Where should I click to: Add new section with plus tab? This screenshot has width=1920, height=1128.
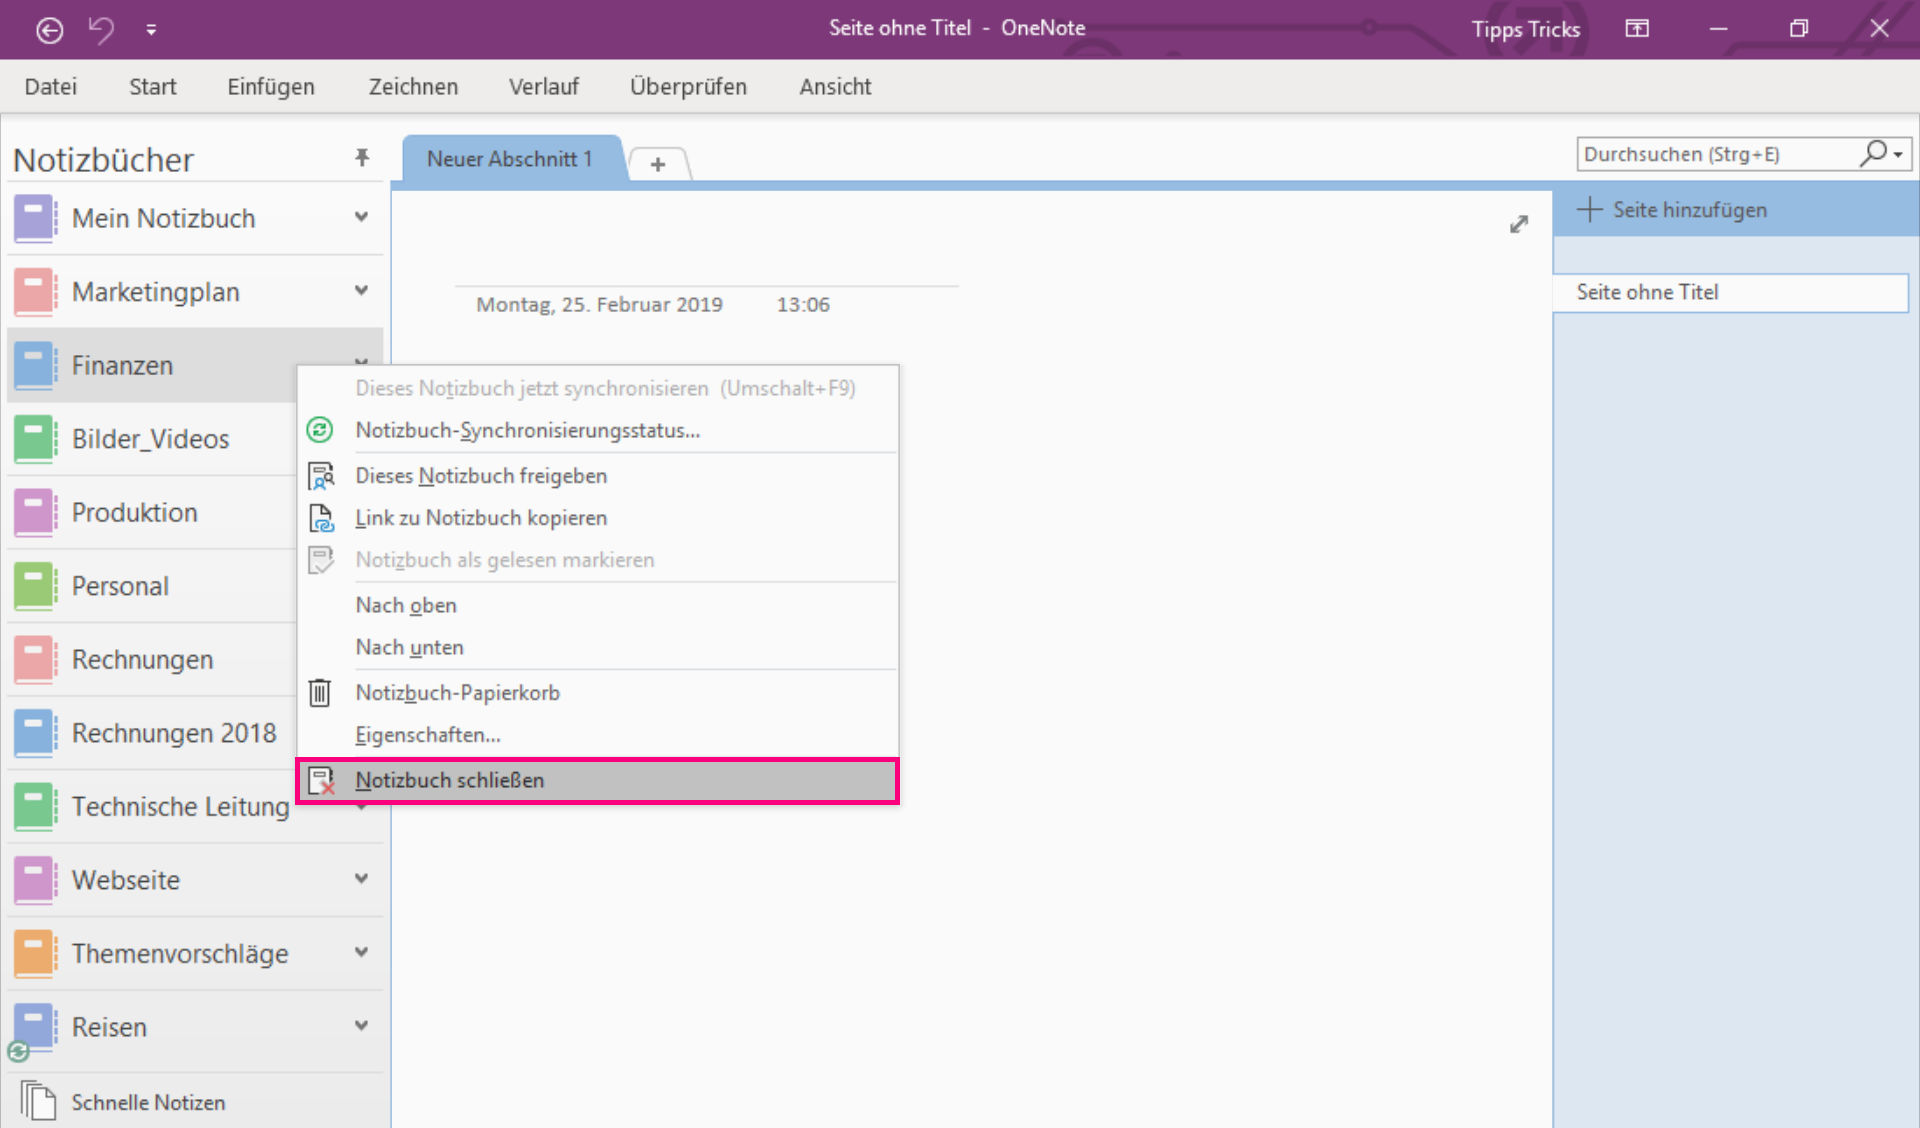tap(657, 164)
